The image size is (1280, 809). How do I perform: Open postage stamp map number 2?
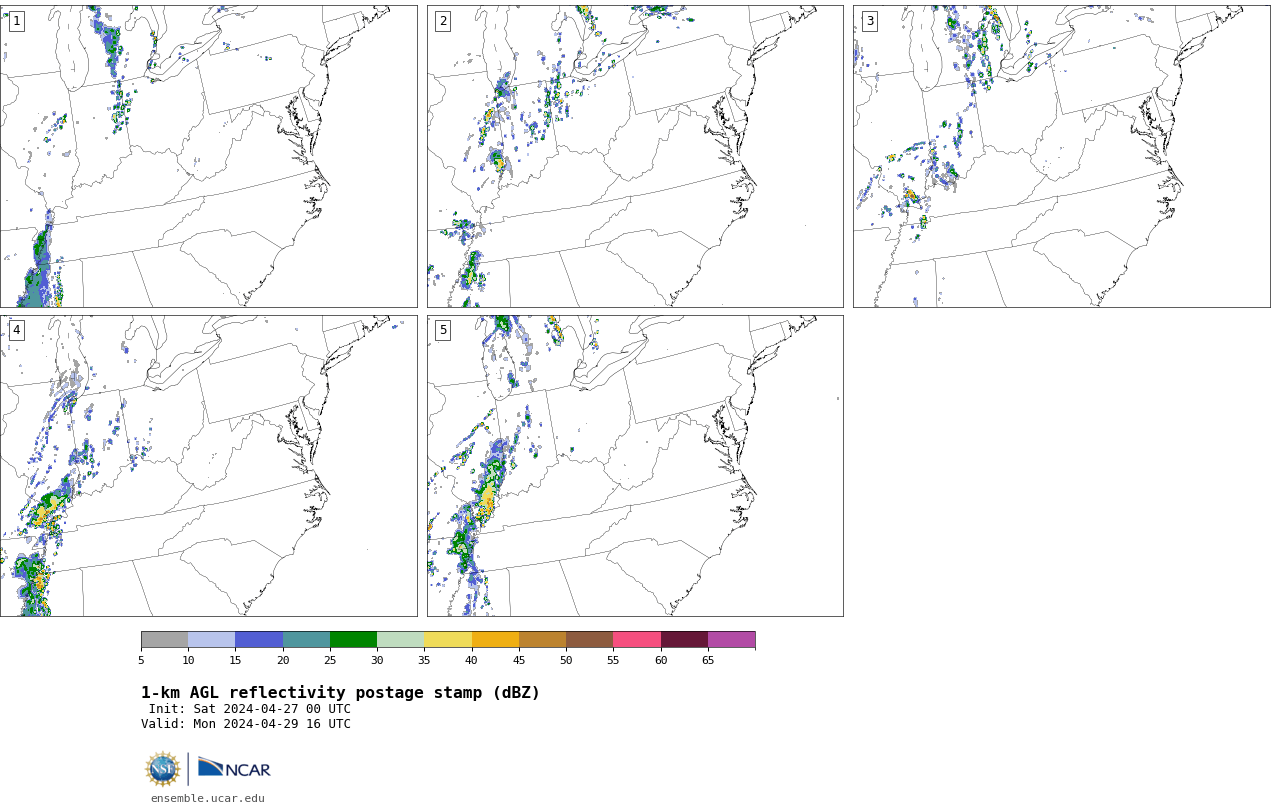635,156
